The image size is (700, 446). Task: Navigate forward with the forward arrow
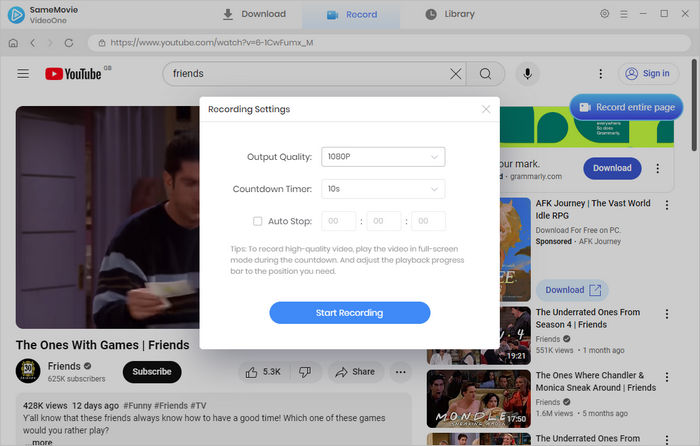(50, 43)
